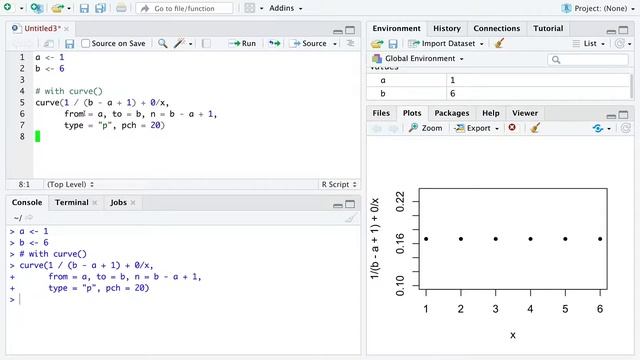
Task: Click the code tools magic wand
Action: coord(180,43)
